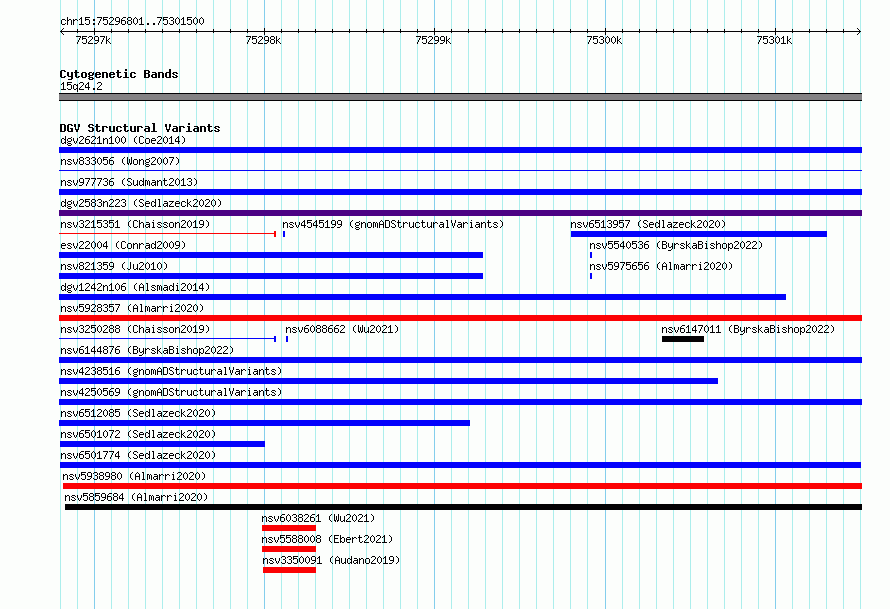
Task: Select the esv22004 (Conrad2009) label
Action: point(123,245)
